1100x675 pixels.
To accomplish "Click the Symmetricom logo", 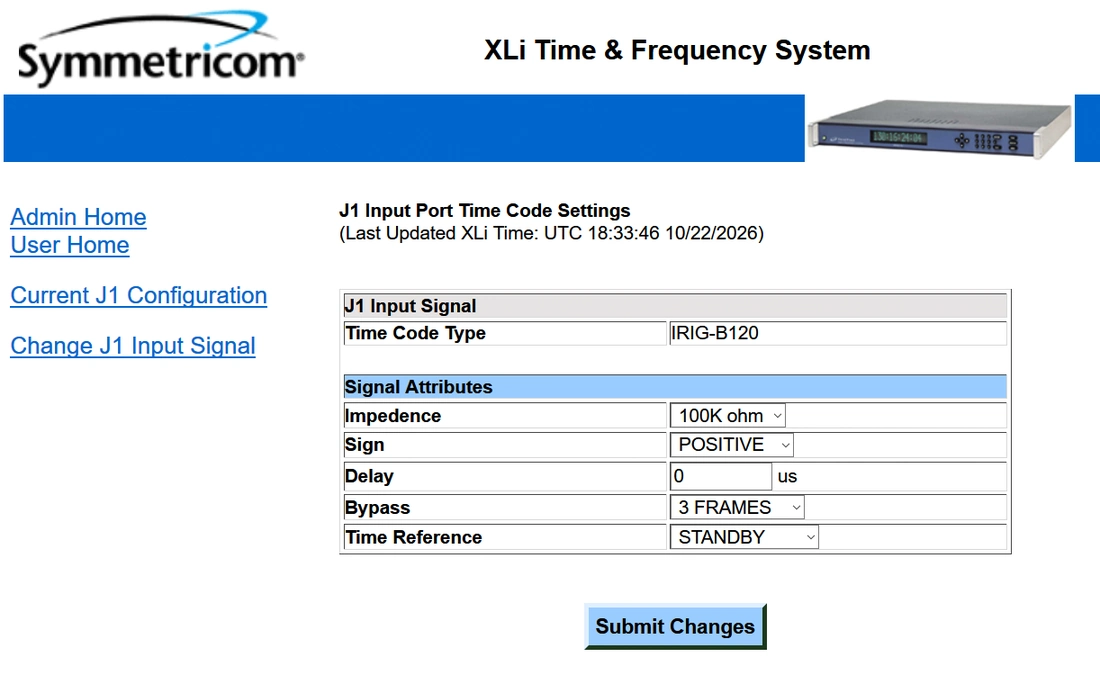I will click(x=161, y=49).
